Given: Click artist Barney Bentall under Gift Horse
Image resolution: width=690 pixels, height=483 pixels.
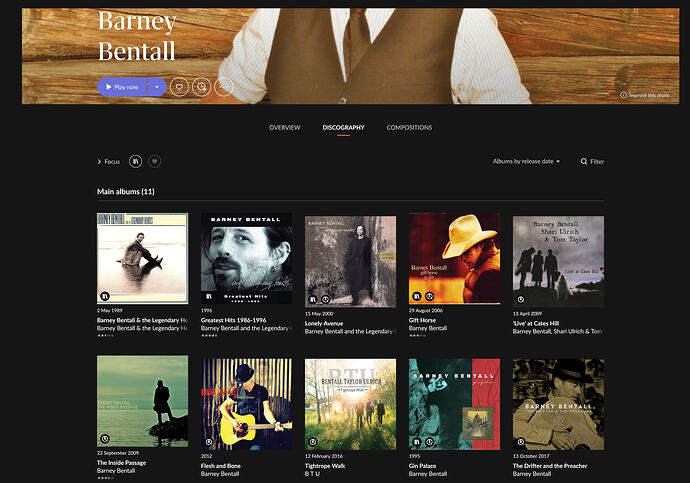Looking at the screenshot, I should [x=428, y=328].
